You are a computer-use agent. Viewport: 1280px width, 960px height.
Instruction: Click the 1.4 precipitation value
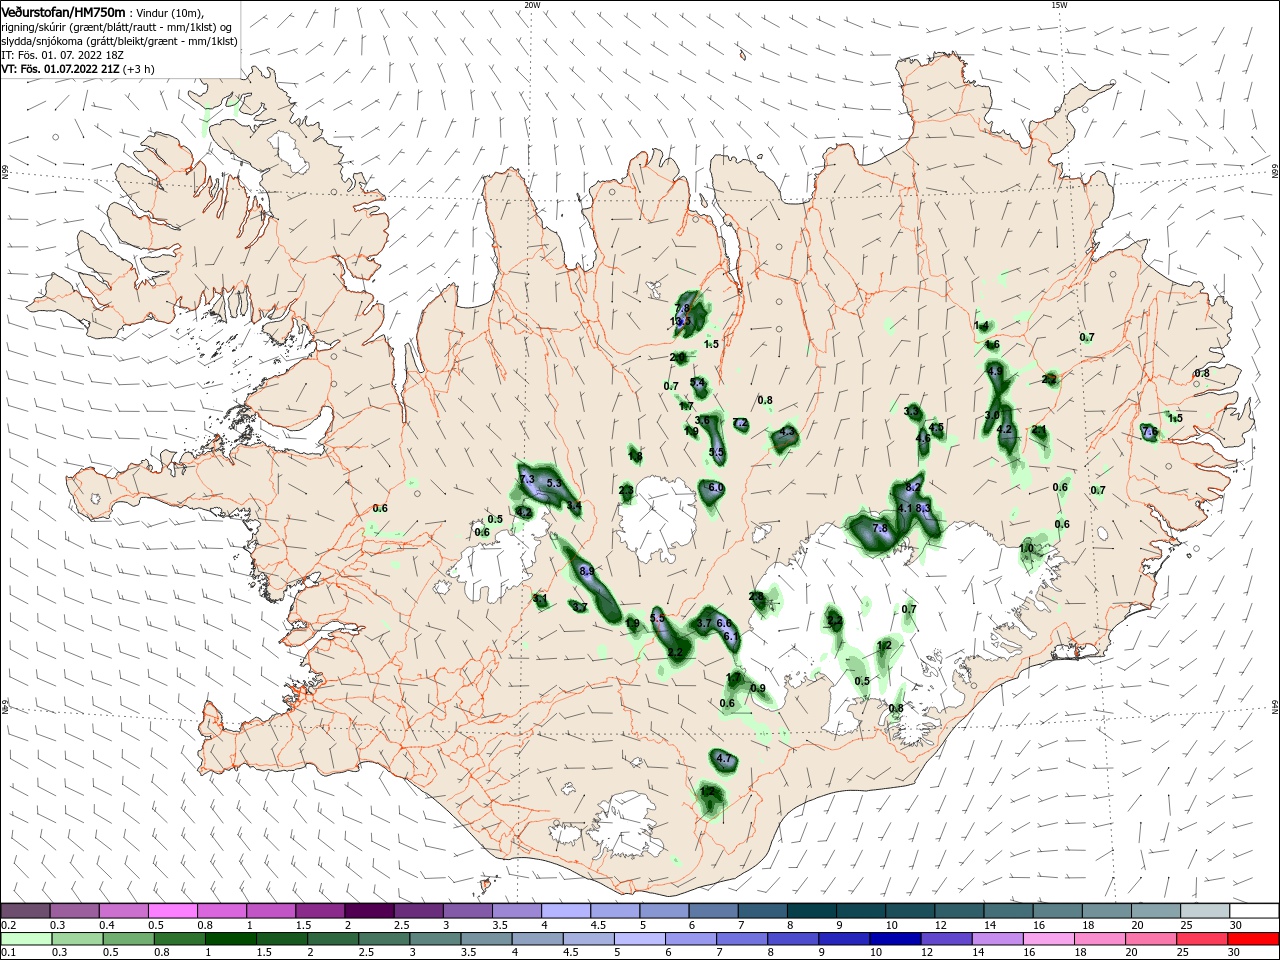click(x=981, y=326)
